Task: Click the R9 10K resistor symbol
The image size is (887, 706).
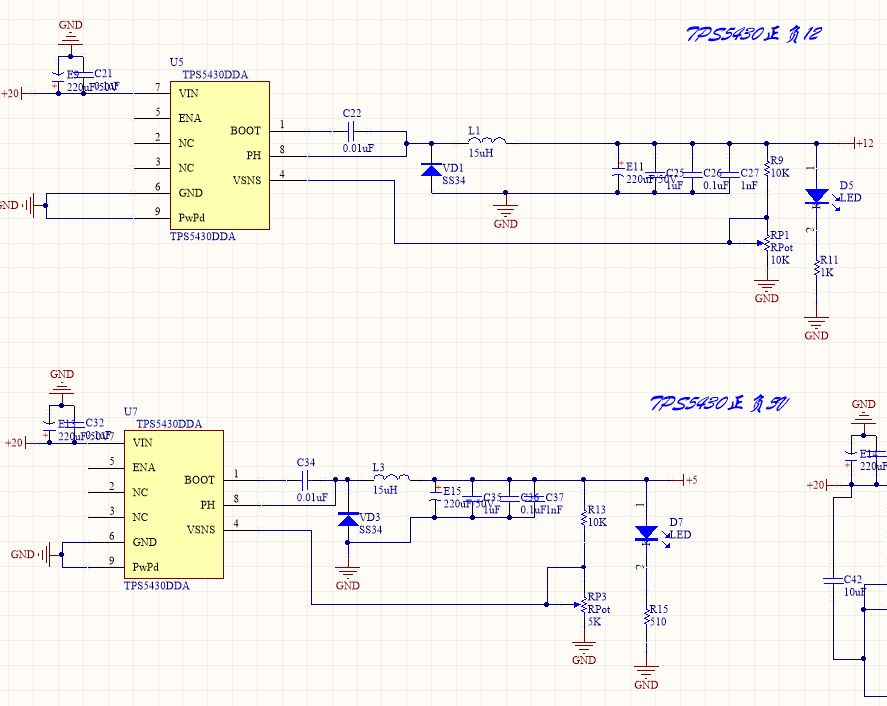Action: pyautogui.click(x=767, y=168)
